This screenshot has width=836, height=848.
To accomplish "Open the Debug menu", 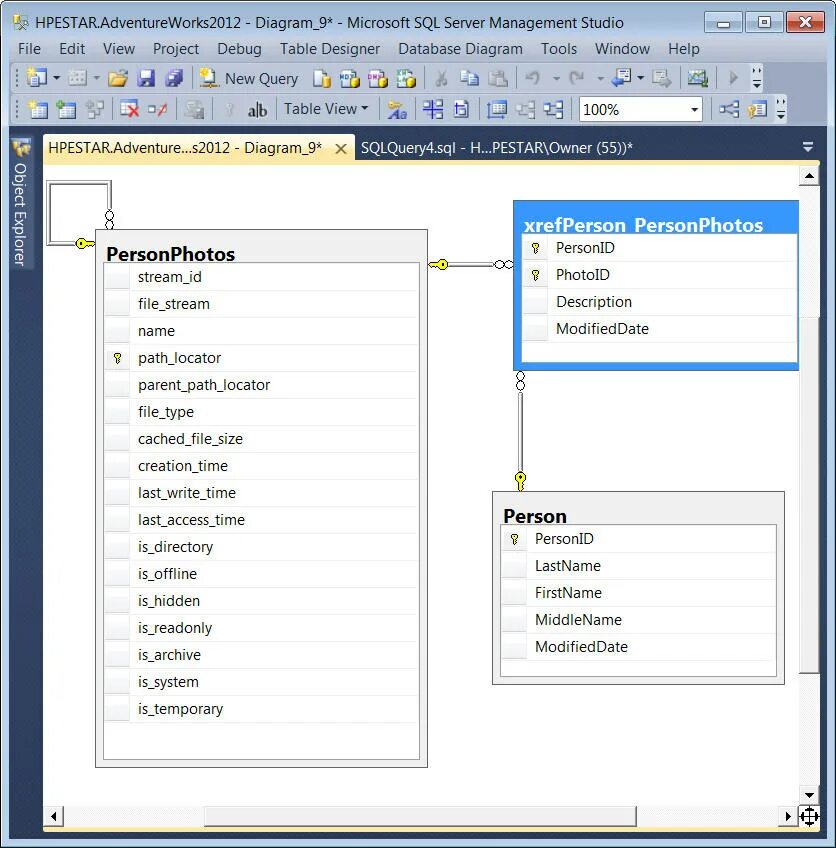I will coord(239,49).
